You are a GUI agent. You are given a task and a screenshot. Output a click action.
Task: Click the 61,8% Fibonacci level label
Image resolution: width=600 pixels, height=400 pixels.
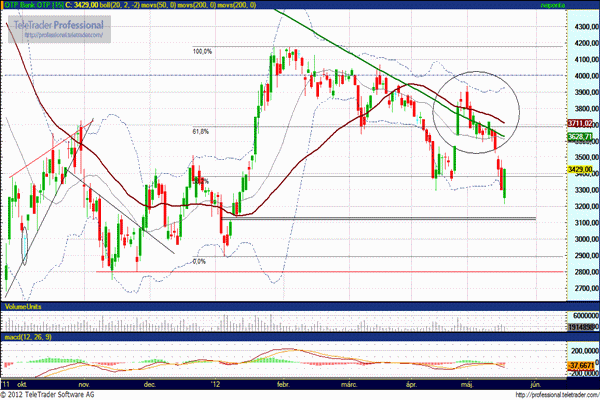pyautogui.click(x=201, y=132)
